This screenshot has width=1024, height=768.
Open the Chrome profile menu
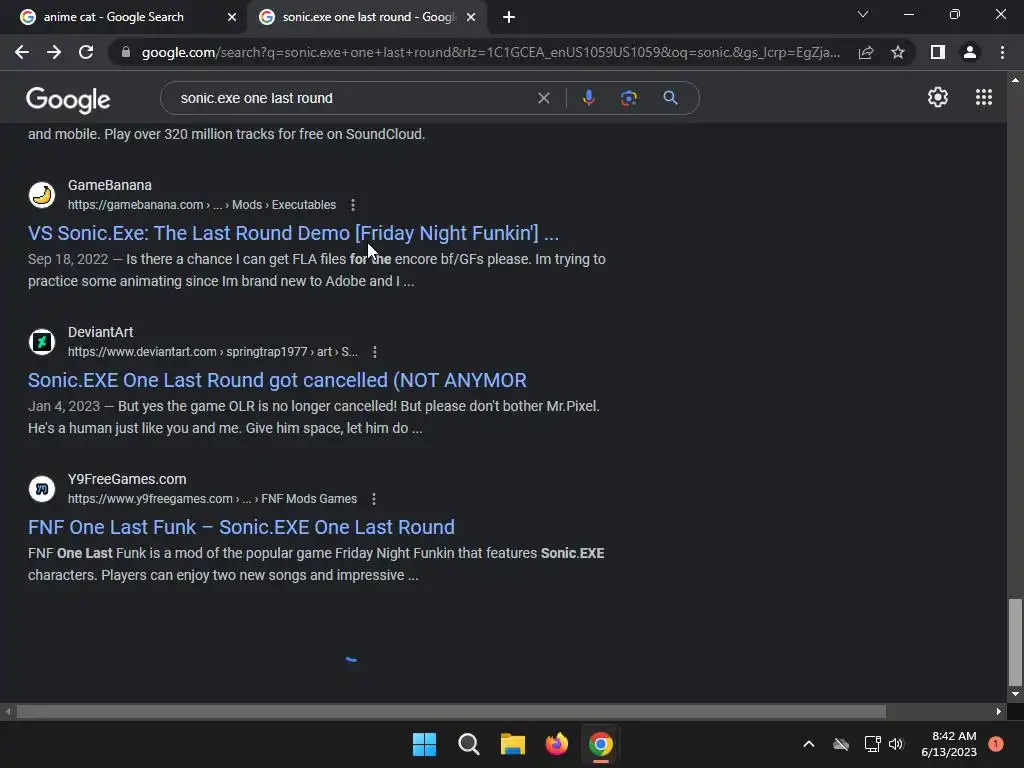pos(970,52)
